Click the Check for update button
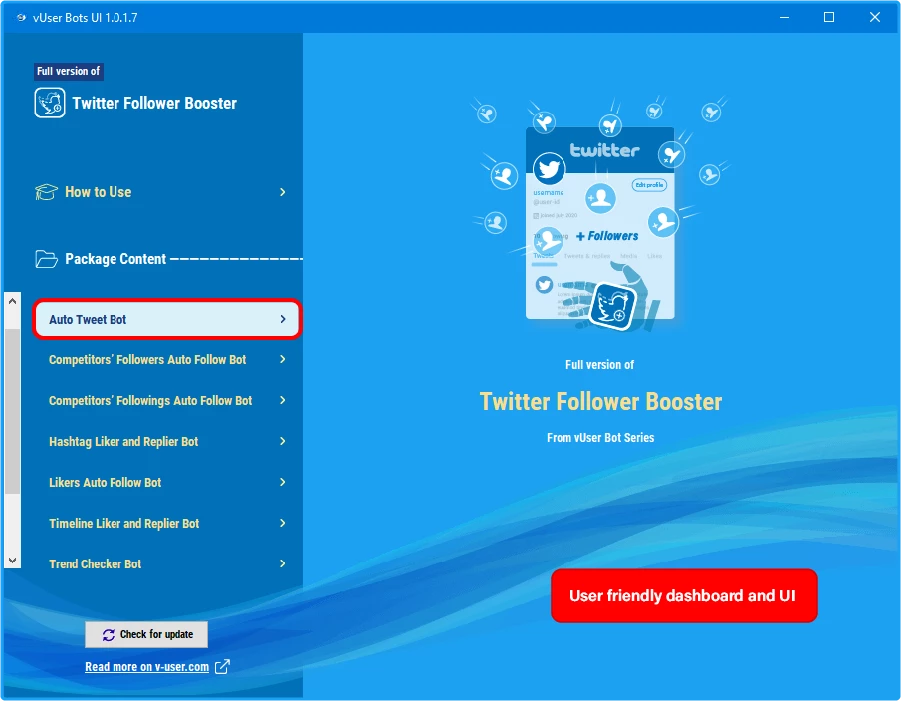This screenshot has width=901, height=701. tap(147, 634)
